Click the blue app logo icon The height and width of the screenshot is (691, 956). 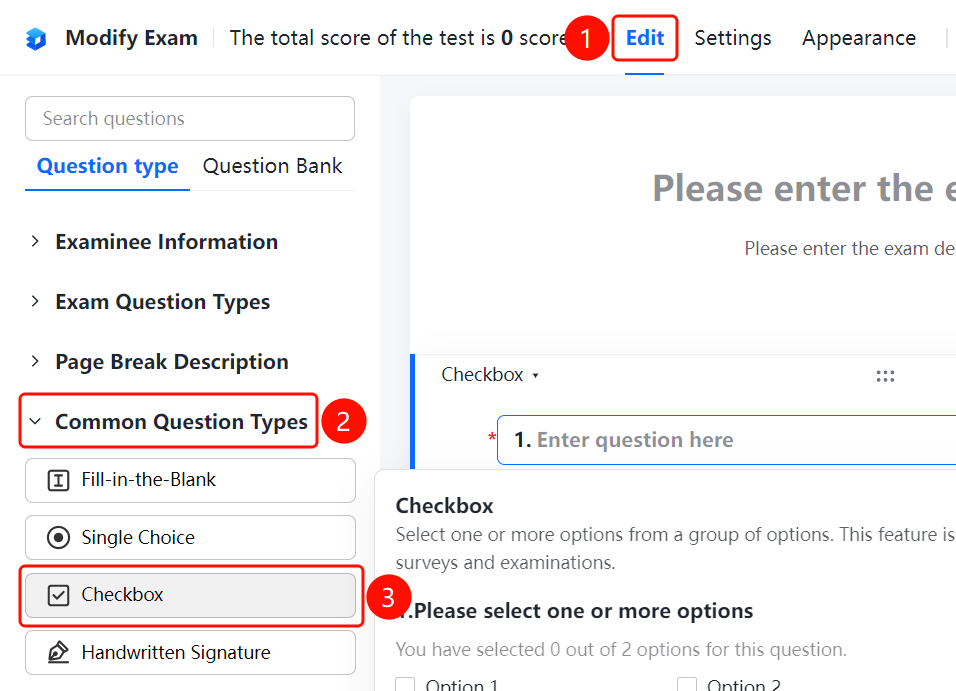36,38
